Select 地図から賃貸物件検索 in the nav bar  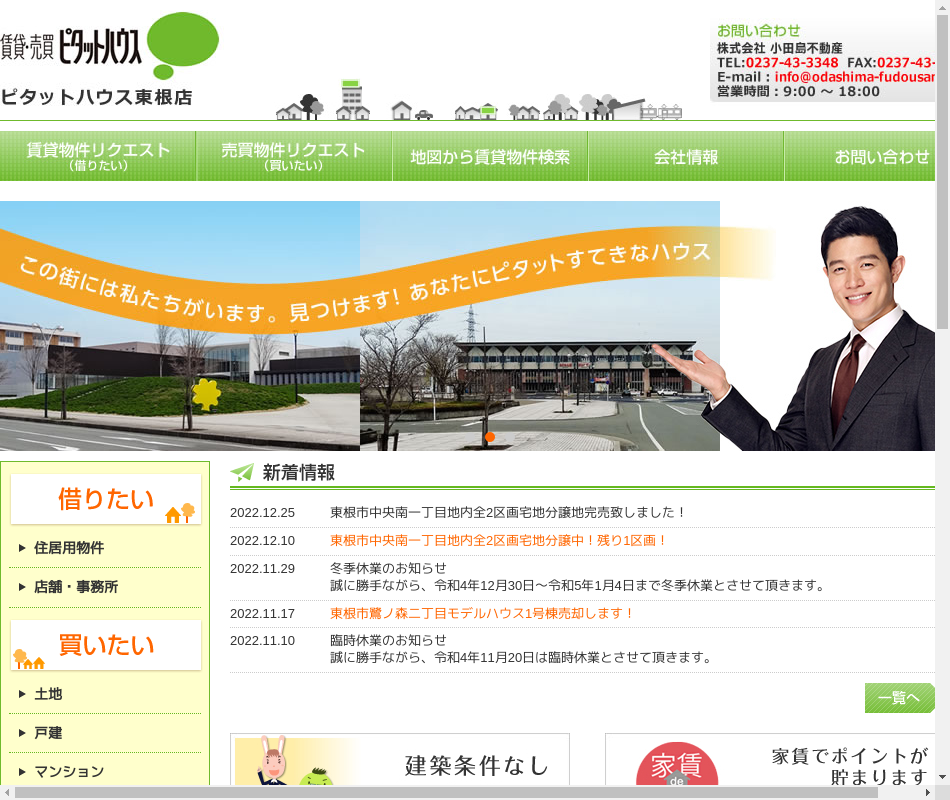pyautogui.click(x=490, y=157)
